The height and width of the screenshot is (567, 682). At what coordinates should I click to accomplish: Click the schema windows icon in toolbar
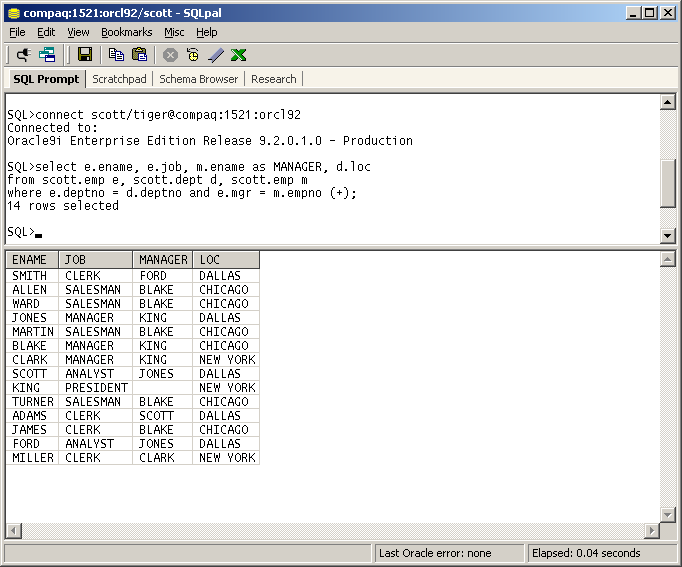(47, 55)
